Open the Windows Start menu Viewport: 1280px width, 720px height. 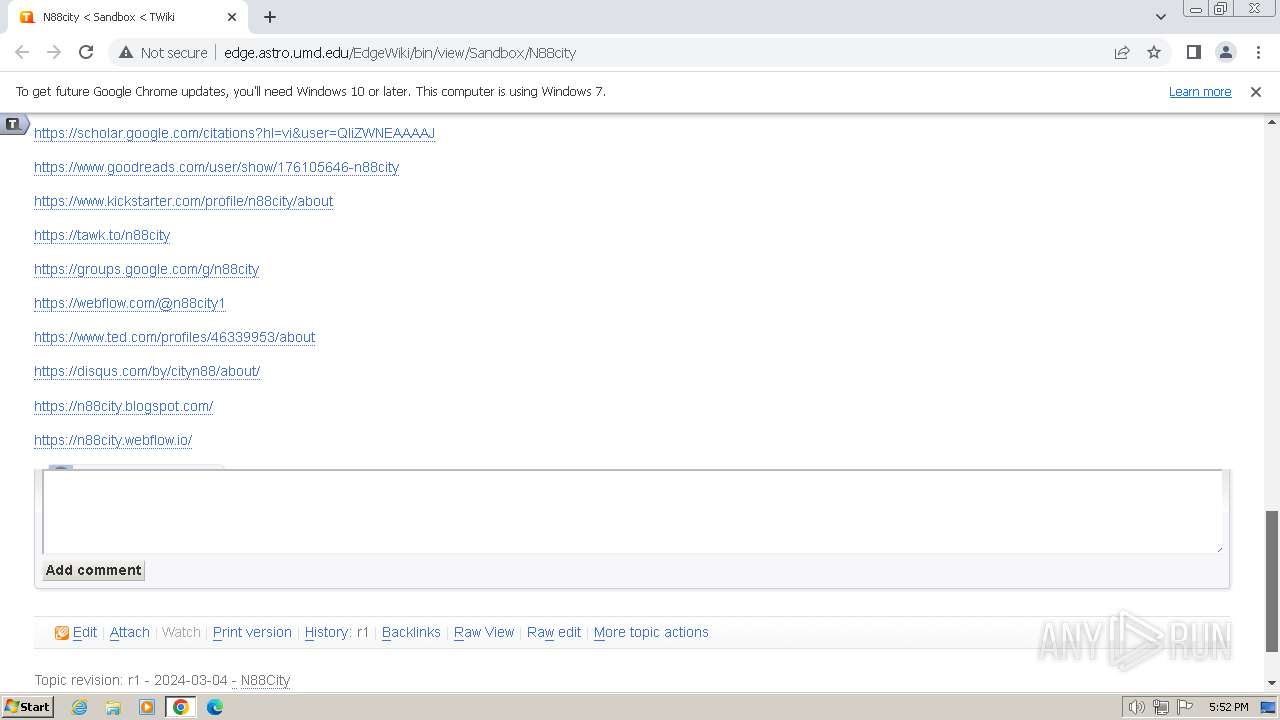pos(27,706)
